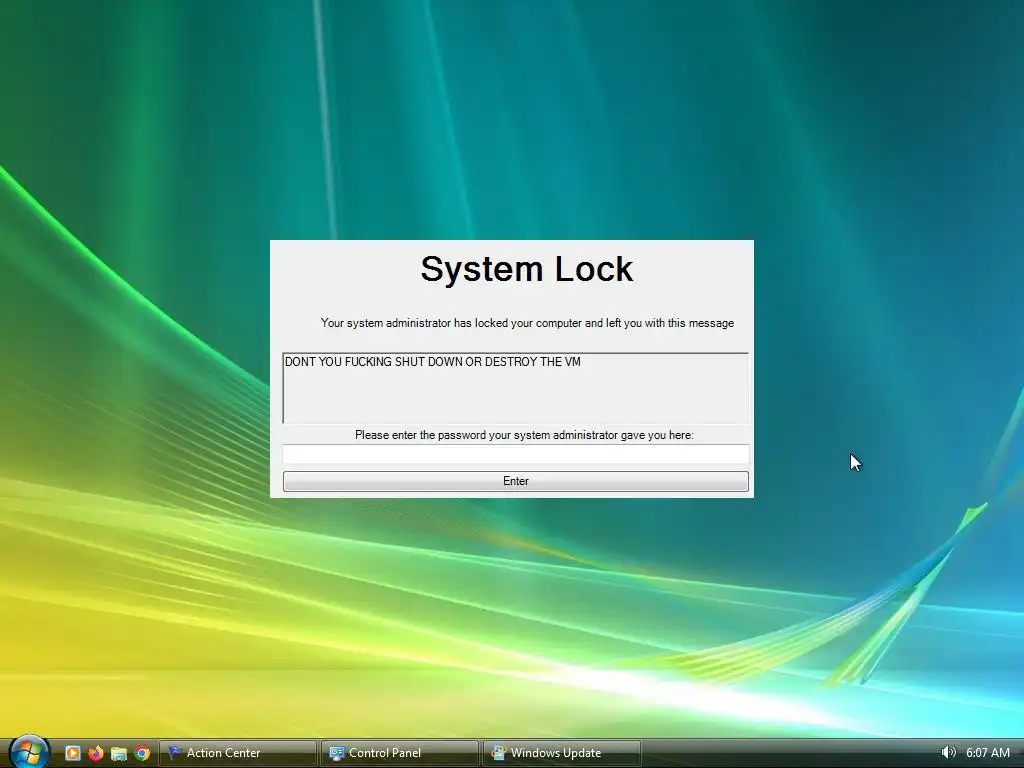The width and height of the screenshot is (1024, 768).
Task: Switch to the Action Center taskbar window
Action: click(238, 753)
